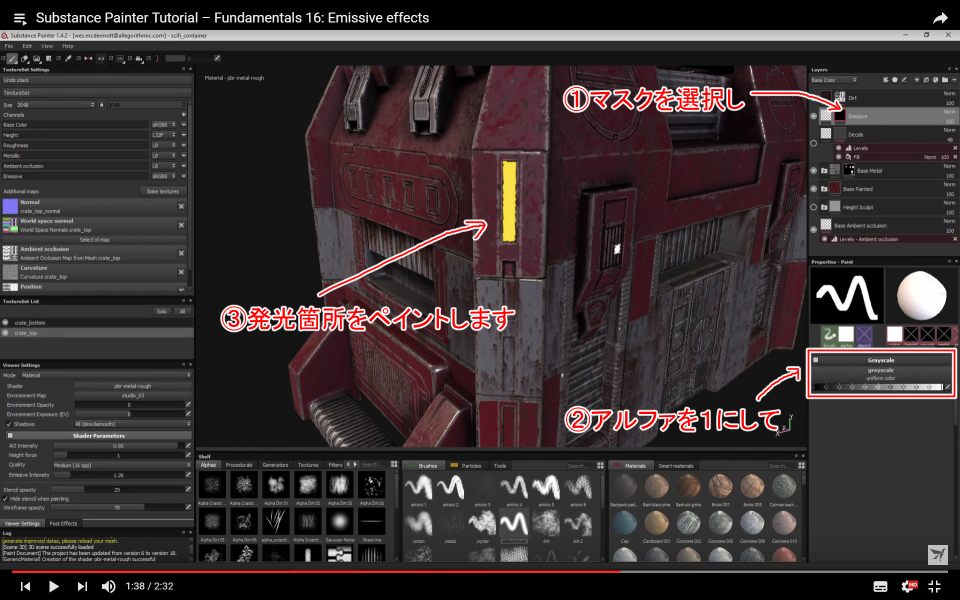Switch the Alphas shelf to grid view
Screen dimensions: 960x600
pyautogui.click(x=394, y=465)
